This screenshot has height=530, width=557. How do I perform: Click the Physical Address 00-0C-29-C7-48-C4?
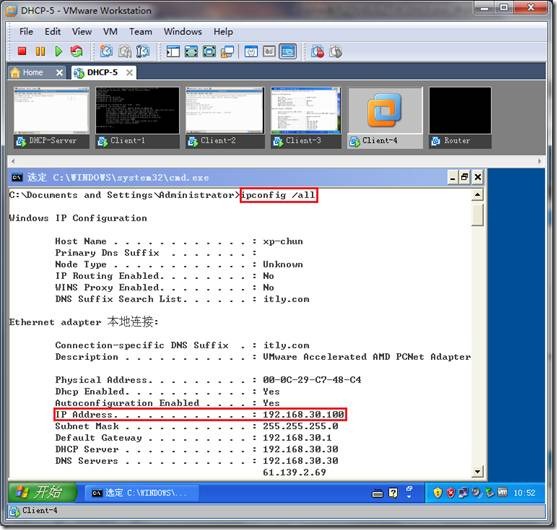click(x=312, y=380)
